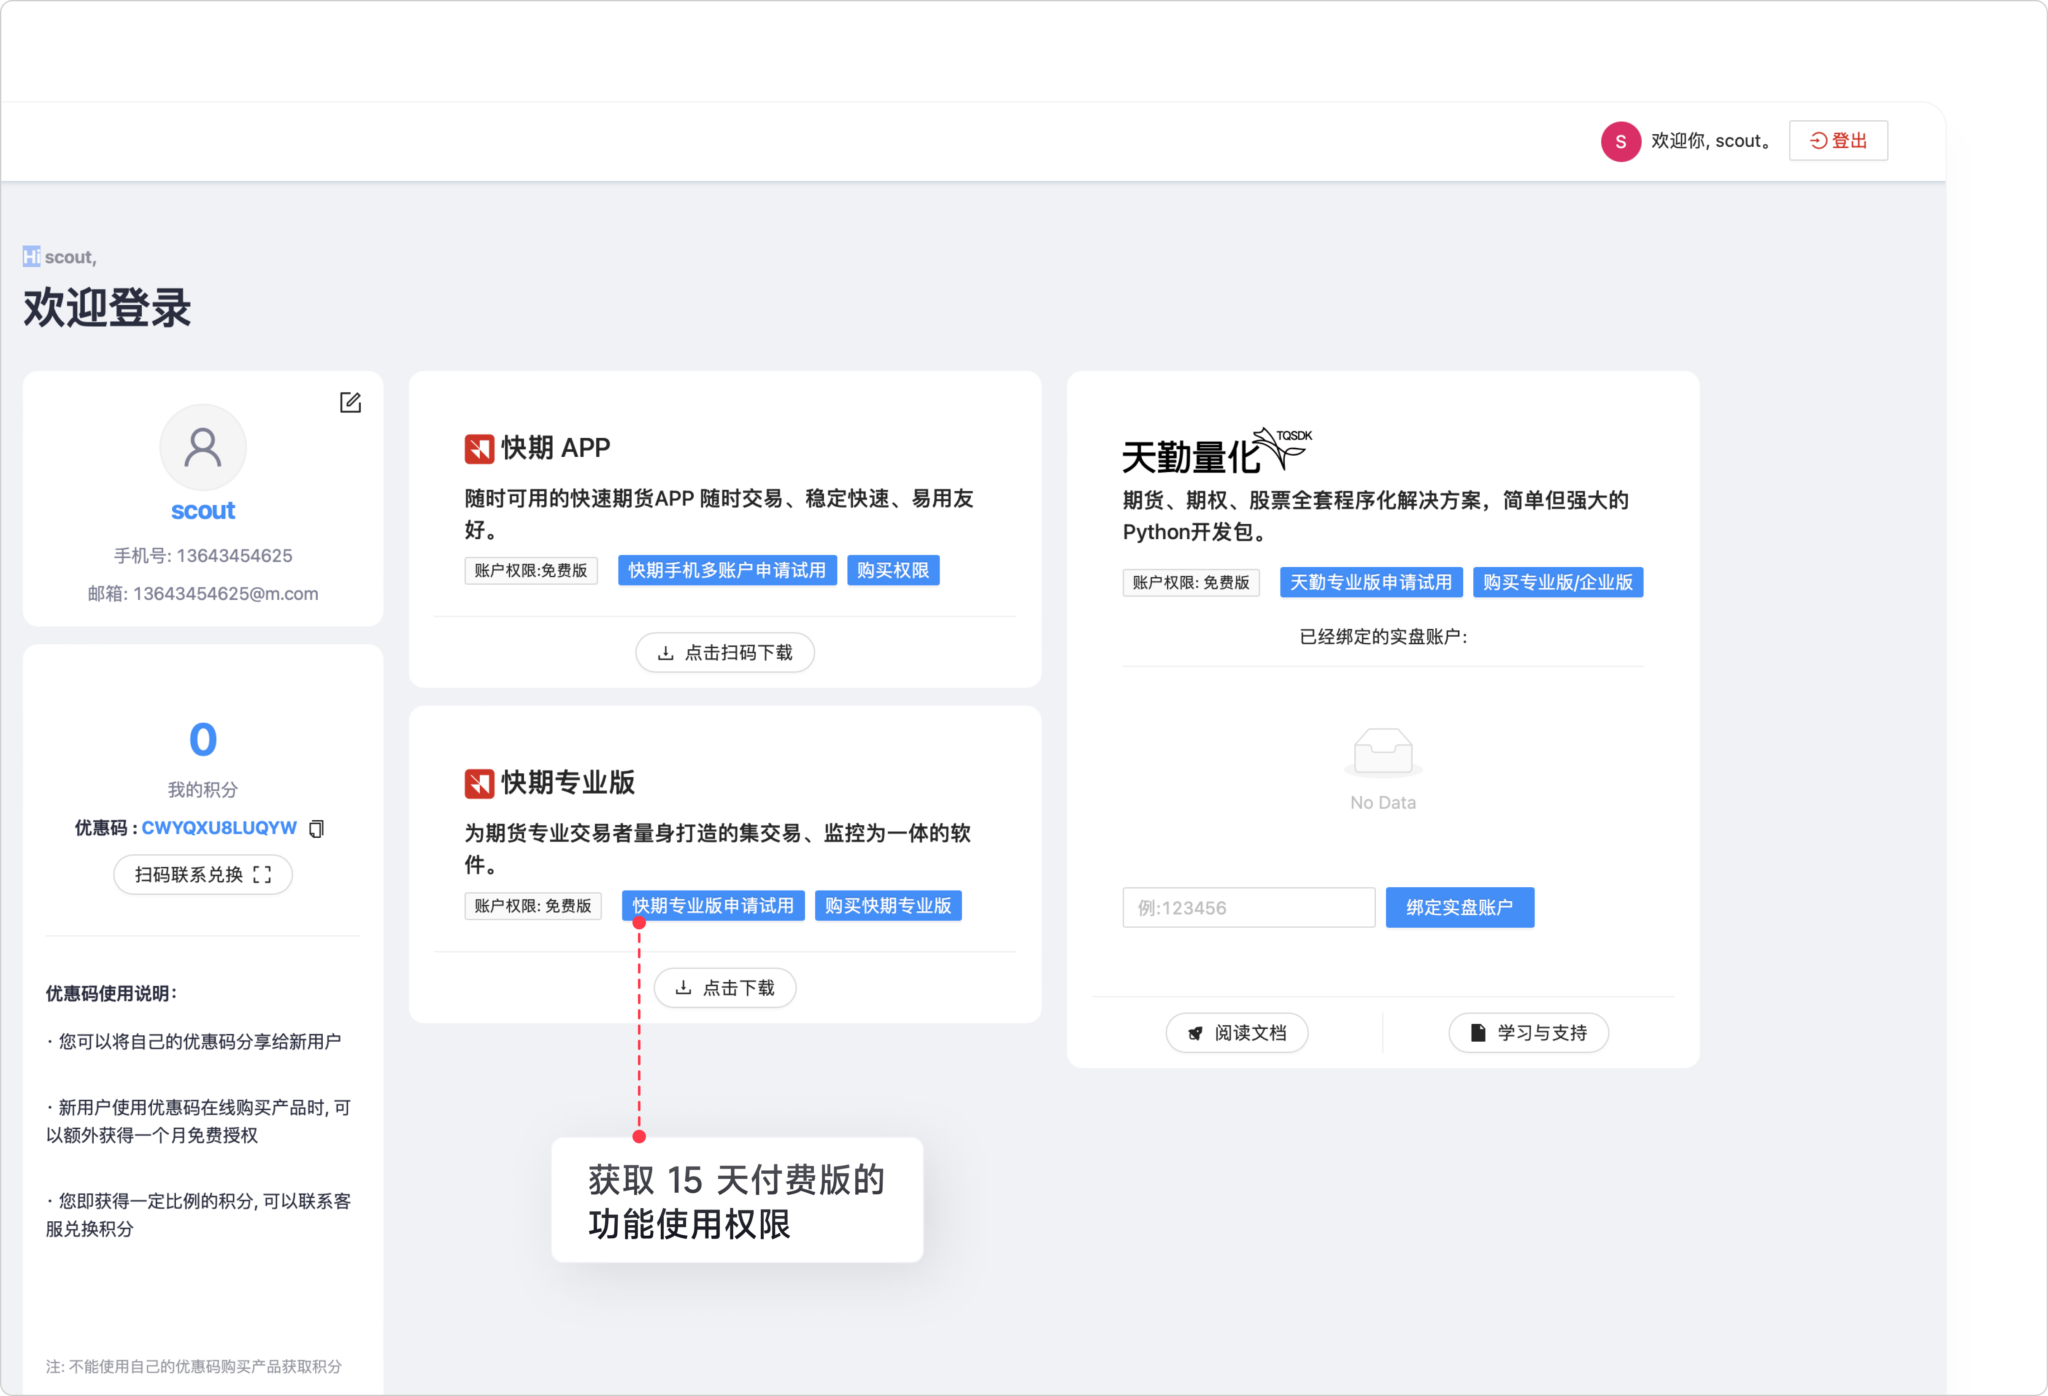The width and height of the screenshot is (2048, 1396).
Task: Open 阅读文档 documentation button
Action: tap(1237, 1033)
